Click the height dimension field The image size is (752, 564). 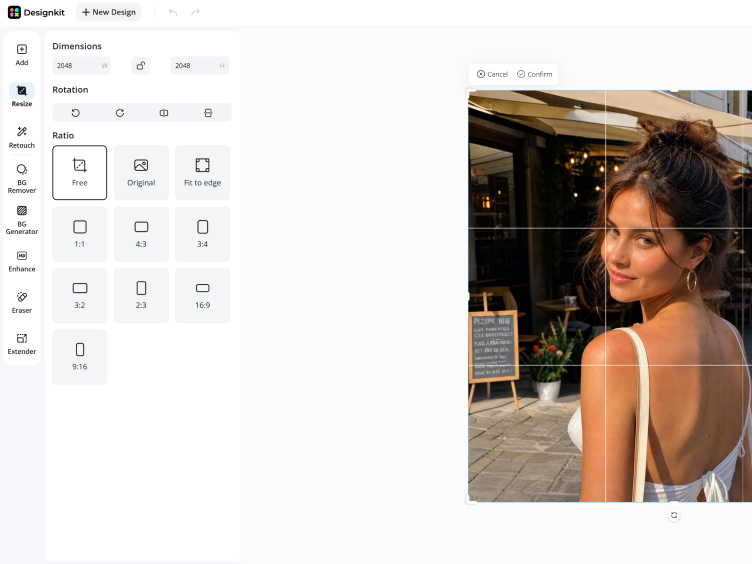200,66
